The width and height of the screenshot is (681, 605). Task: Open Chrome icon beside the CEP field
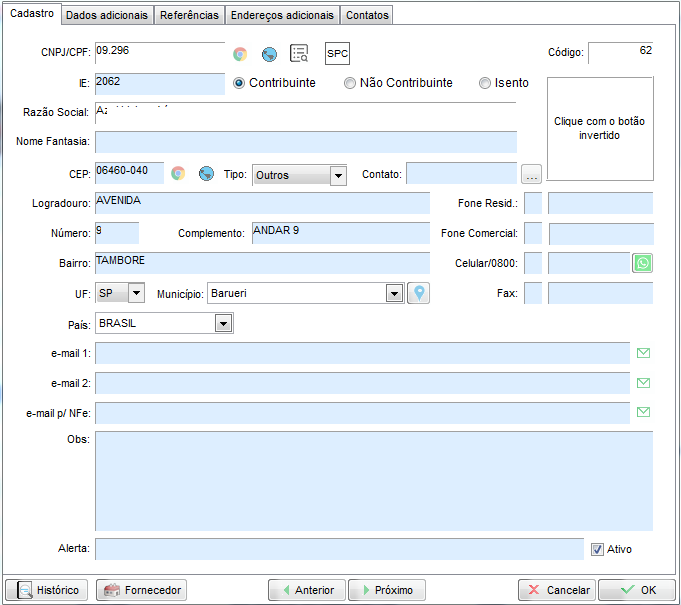pyautogui.click(x=178, y=173)
